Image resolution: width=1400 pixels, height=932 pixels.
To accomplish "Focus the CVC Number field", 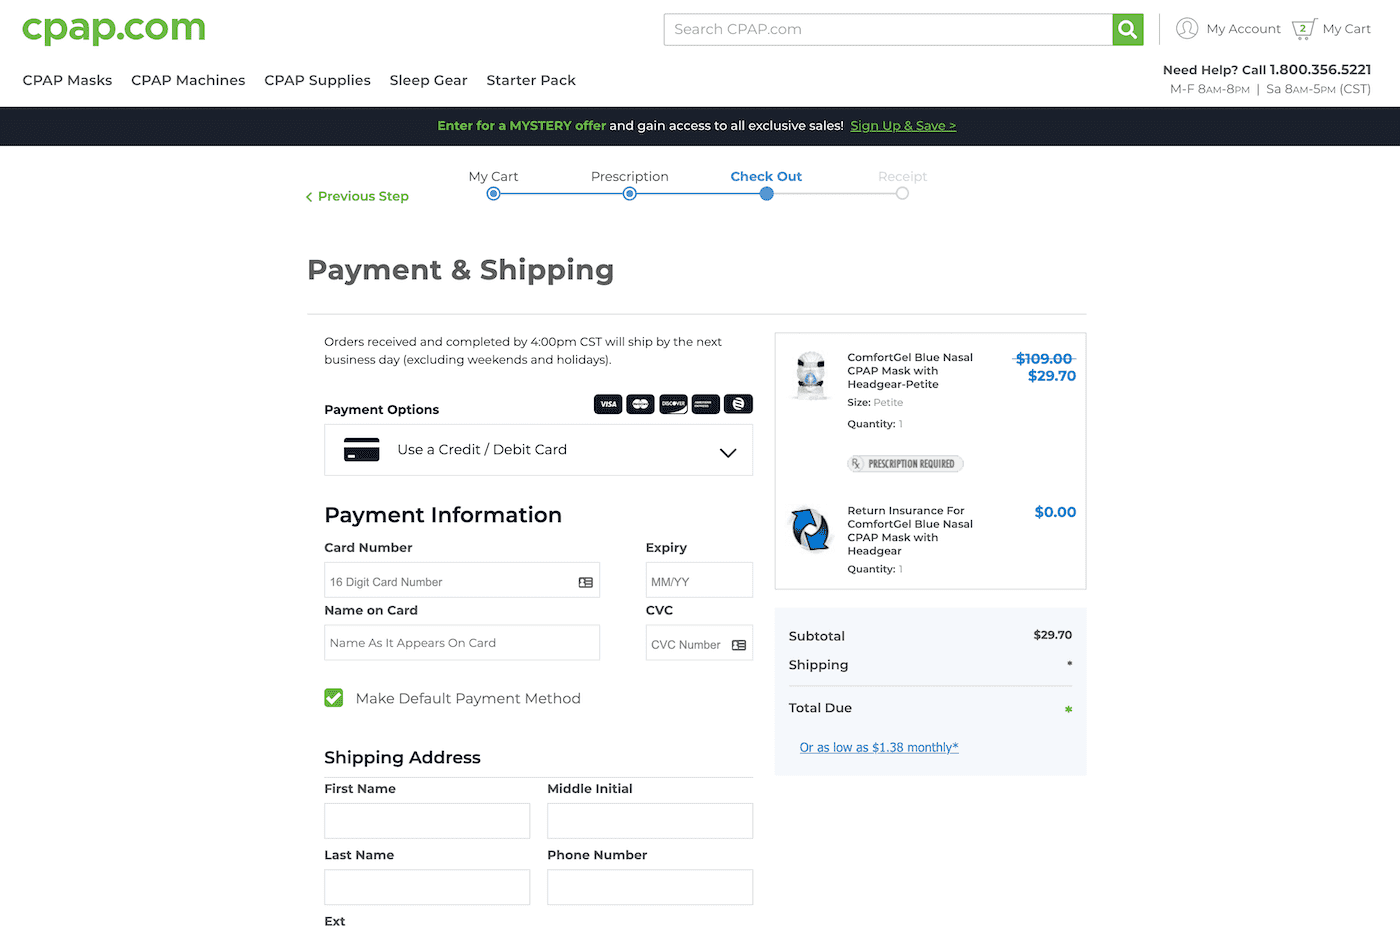I will tap(699, 643).
